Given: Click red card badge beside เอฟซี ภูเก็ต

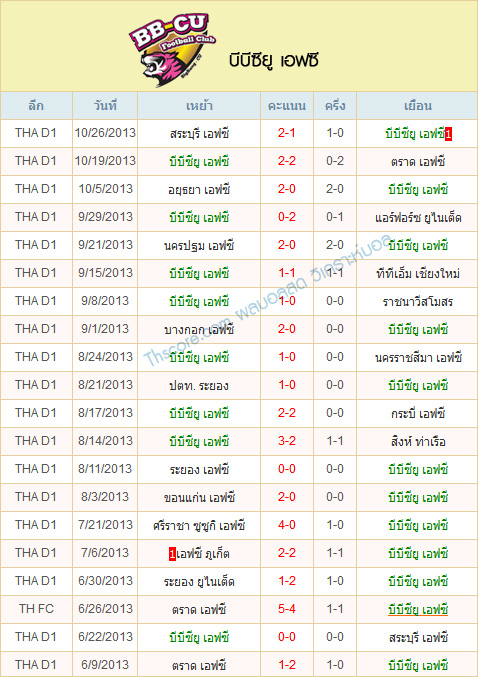Looking at the screenshot, I should (172, 554).
